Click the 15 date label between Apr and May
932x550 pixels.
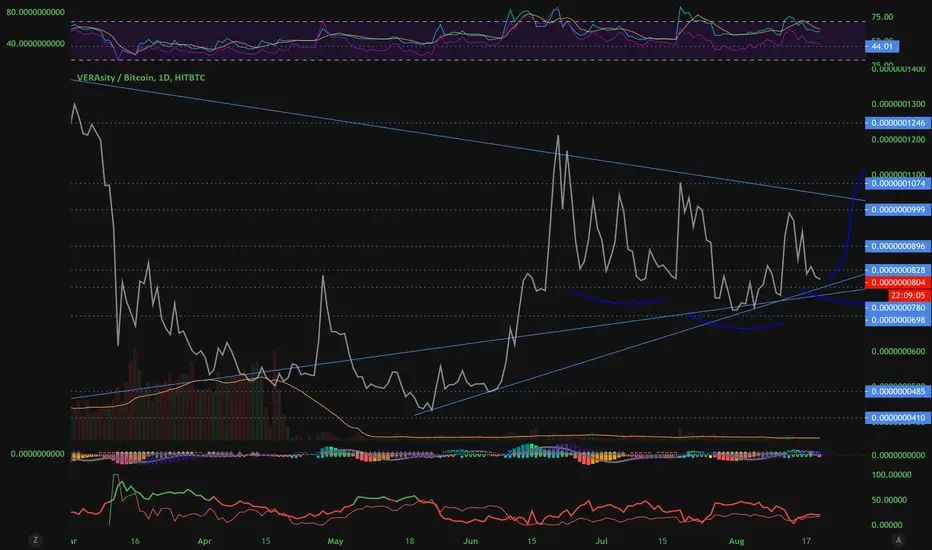pyautogui.click(x=266, y=541)
